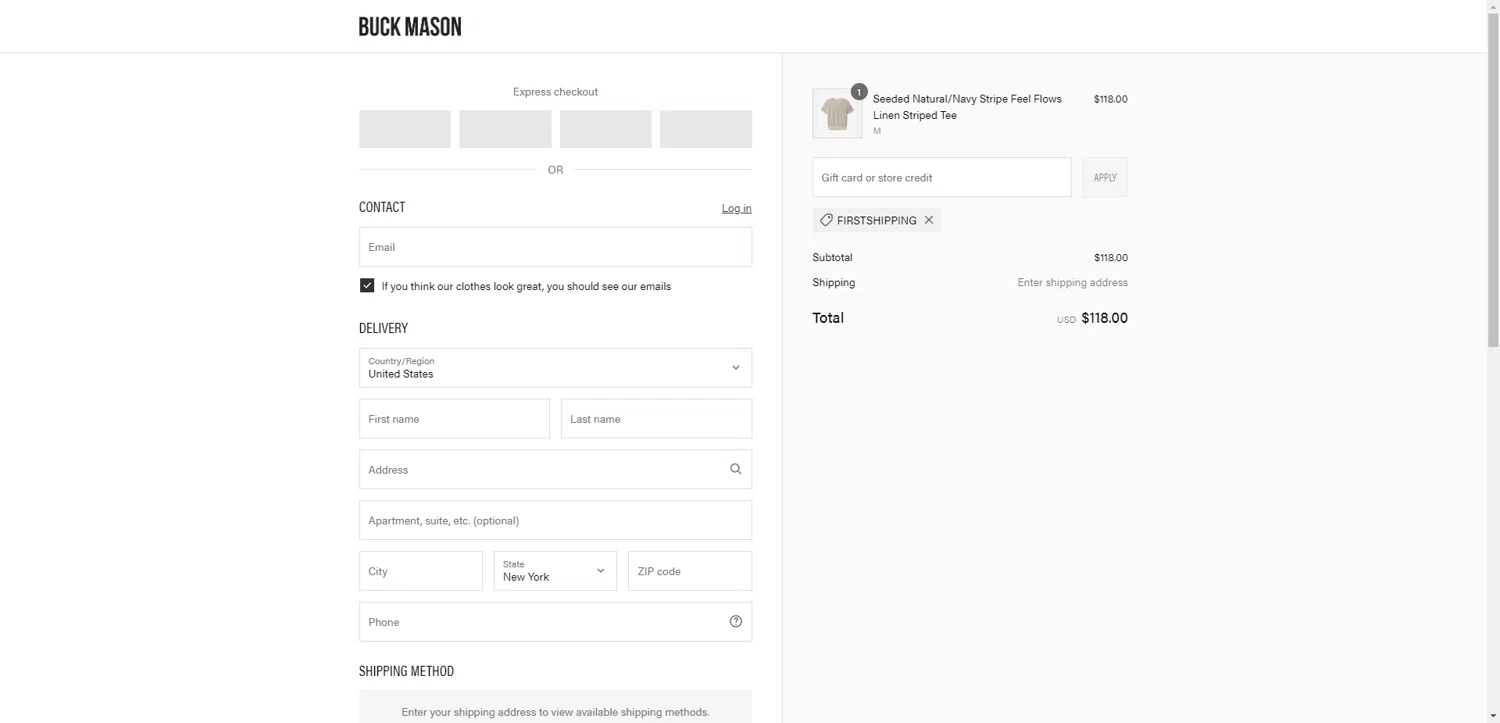This screenshot has height=723, width=1500.
Task: Click the Gift card or store credit field
Action: pyautogui.click(x=942, y=177)
